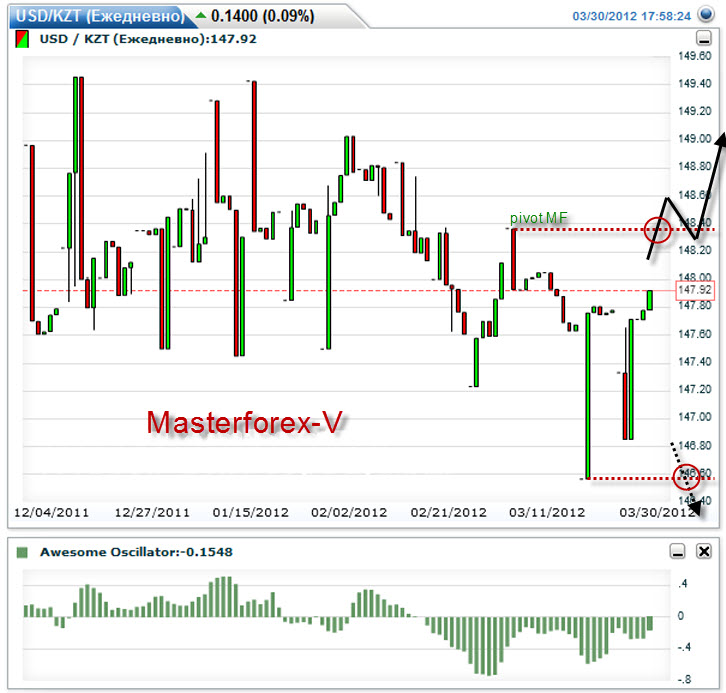726x693 pixels.
Task: Click the blue globe icon beside the timestamp
Action: (706, 14)
